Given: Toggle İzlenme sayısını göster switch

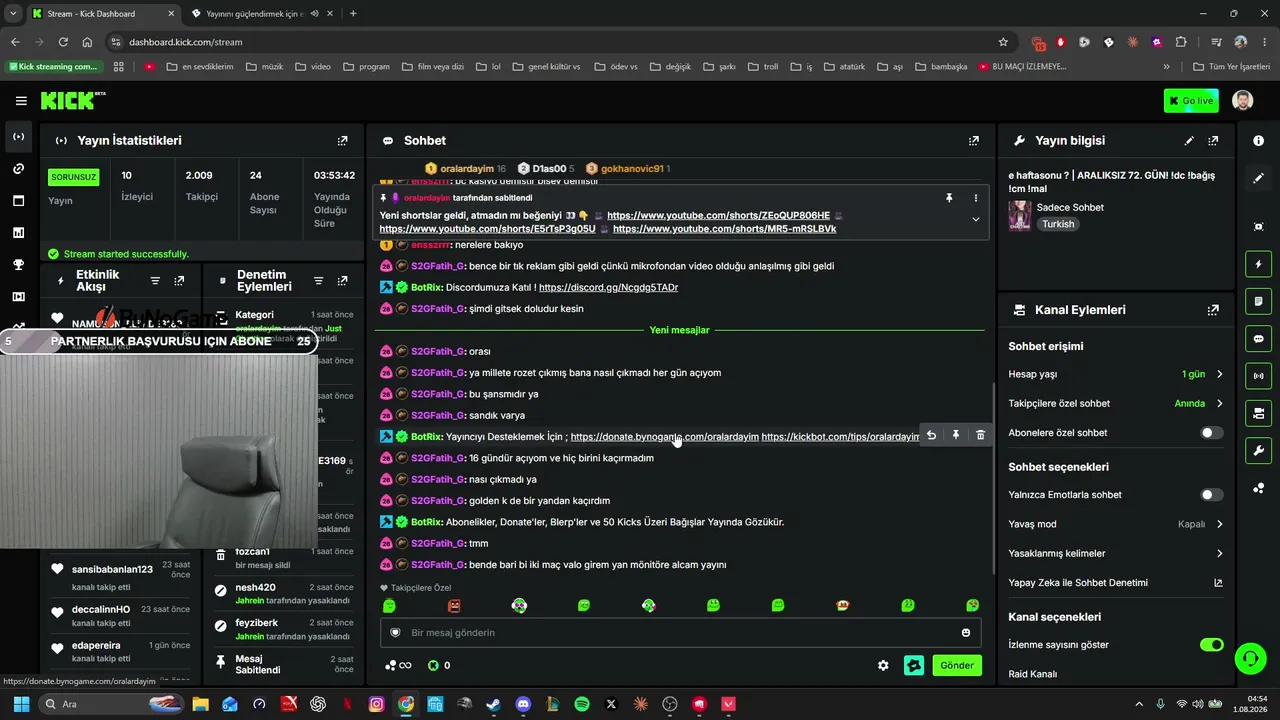Looking at the screenshot, I should pyautogui.click(x=1211, y=645).
